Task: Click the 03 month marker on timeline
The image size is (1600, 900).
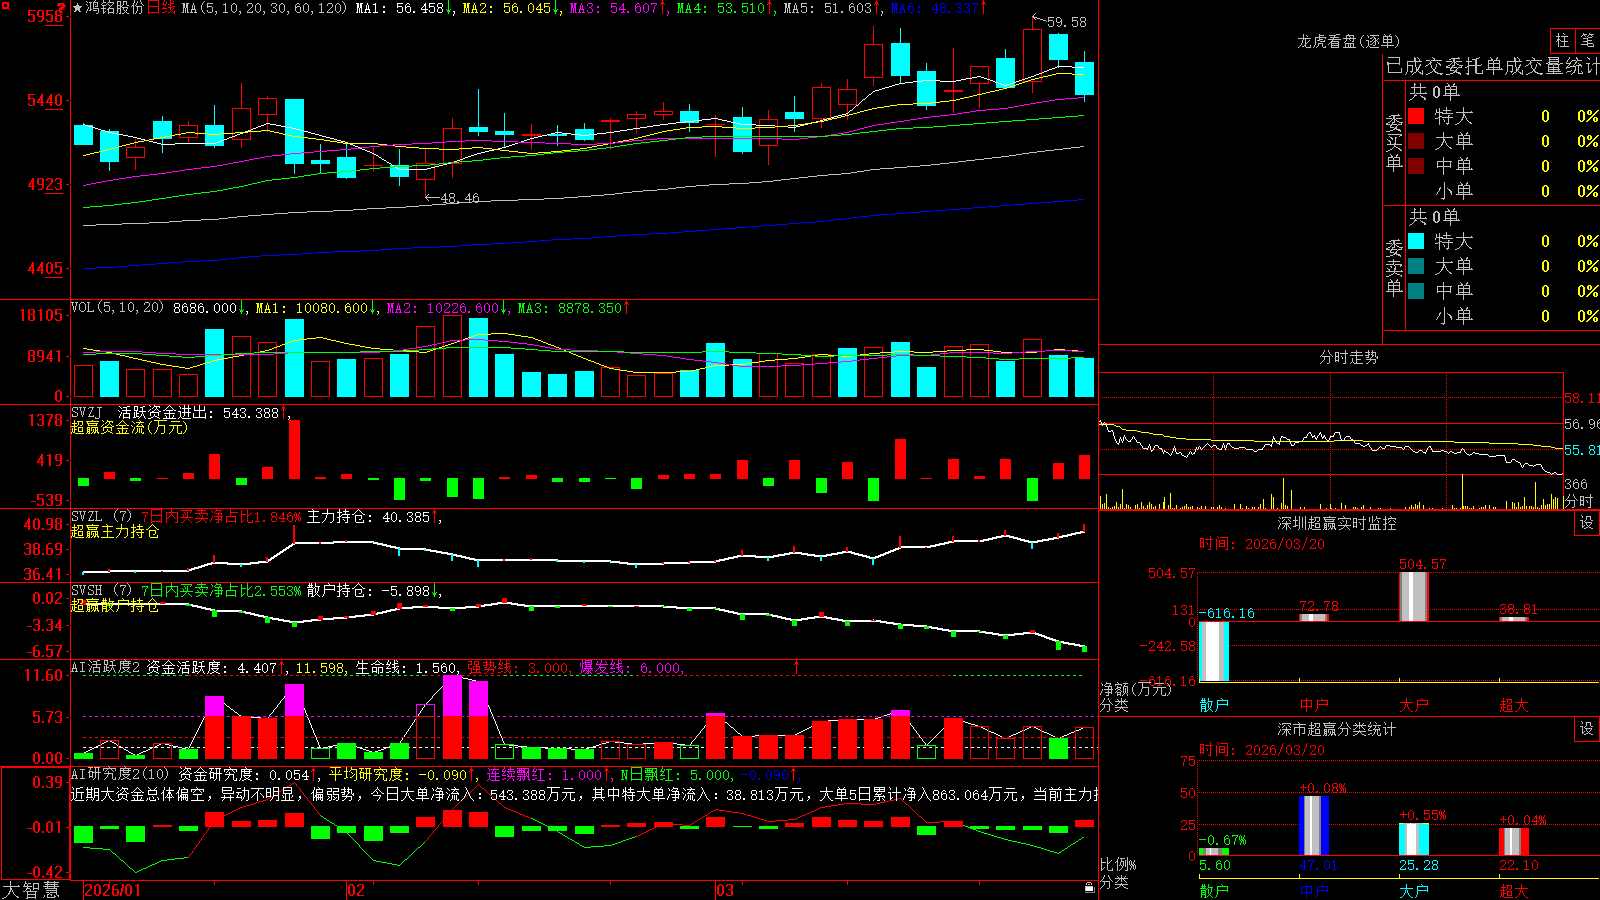Action: coord(725,890)
